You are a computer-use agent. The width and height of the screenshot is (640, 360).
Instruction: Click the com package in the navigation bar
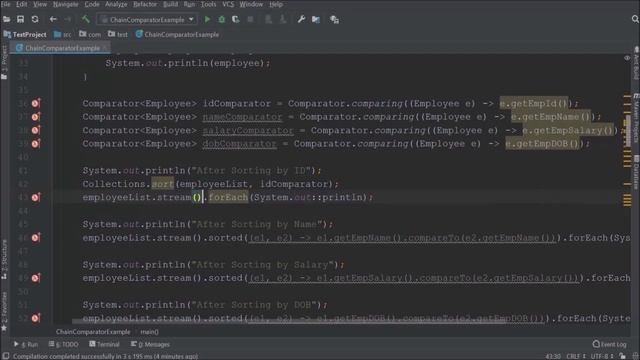90,35
